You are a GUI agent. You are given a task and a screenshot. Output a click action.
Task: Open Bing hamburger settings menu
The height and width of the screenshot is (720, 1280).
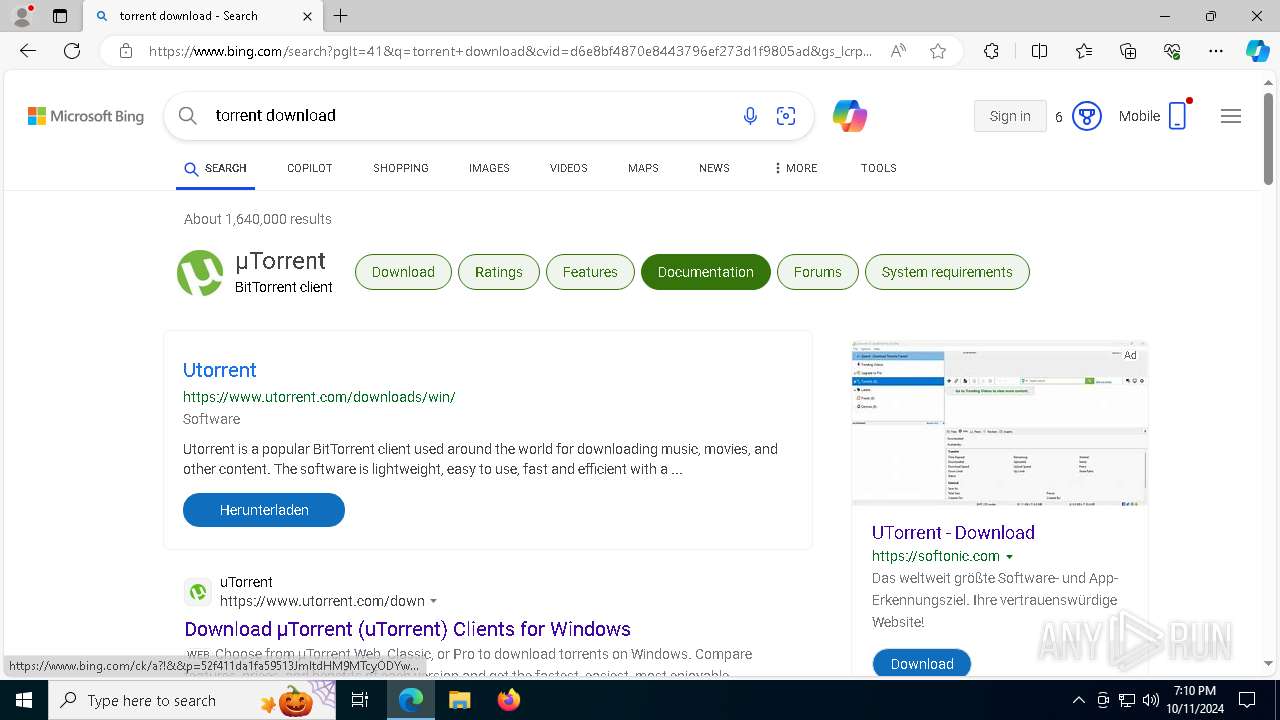tap(1231, 116)
